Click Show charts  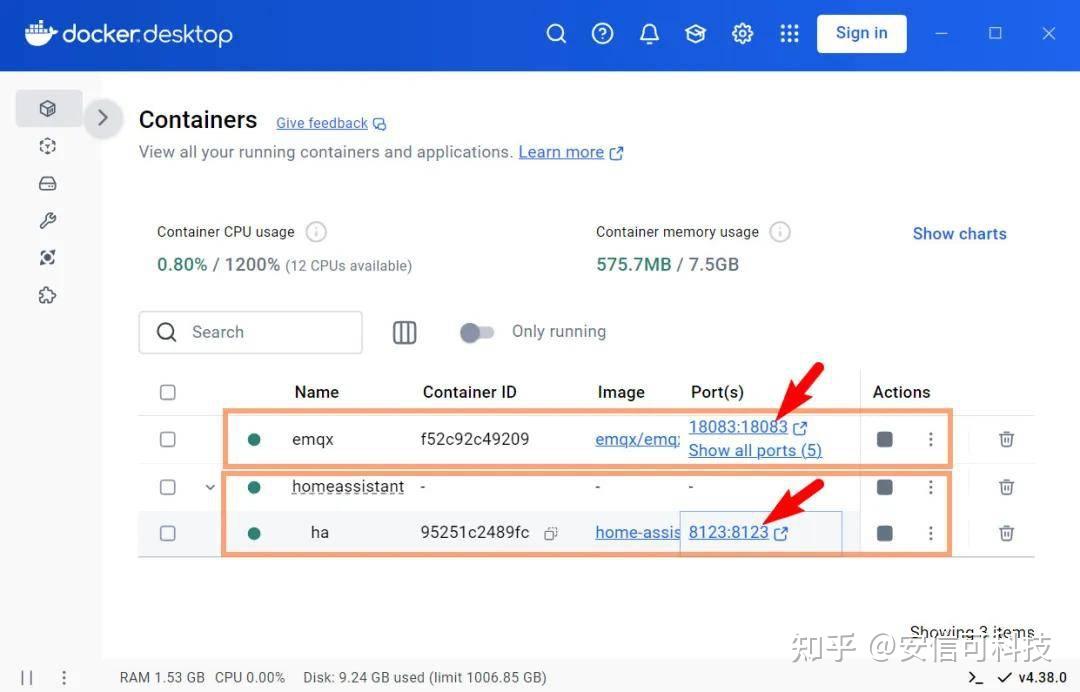click(959, 233)
